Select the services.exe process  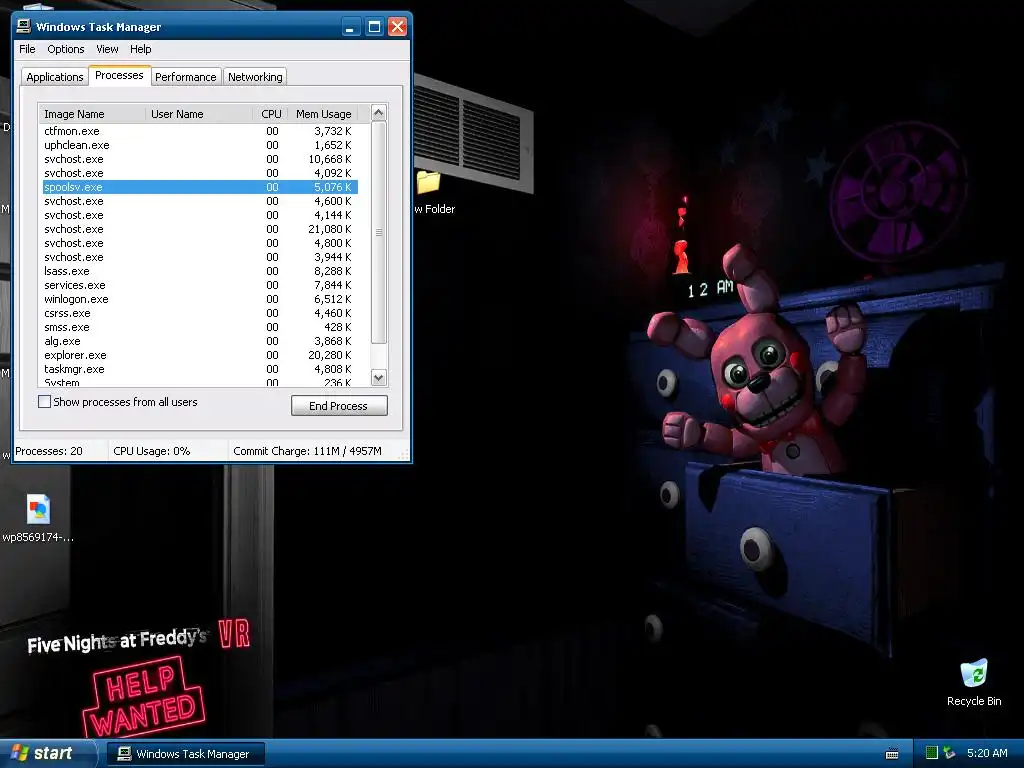pos(199,285)
